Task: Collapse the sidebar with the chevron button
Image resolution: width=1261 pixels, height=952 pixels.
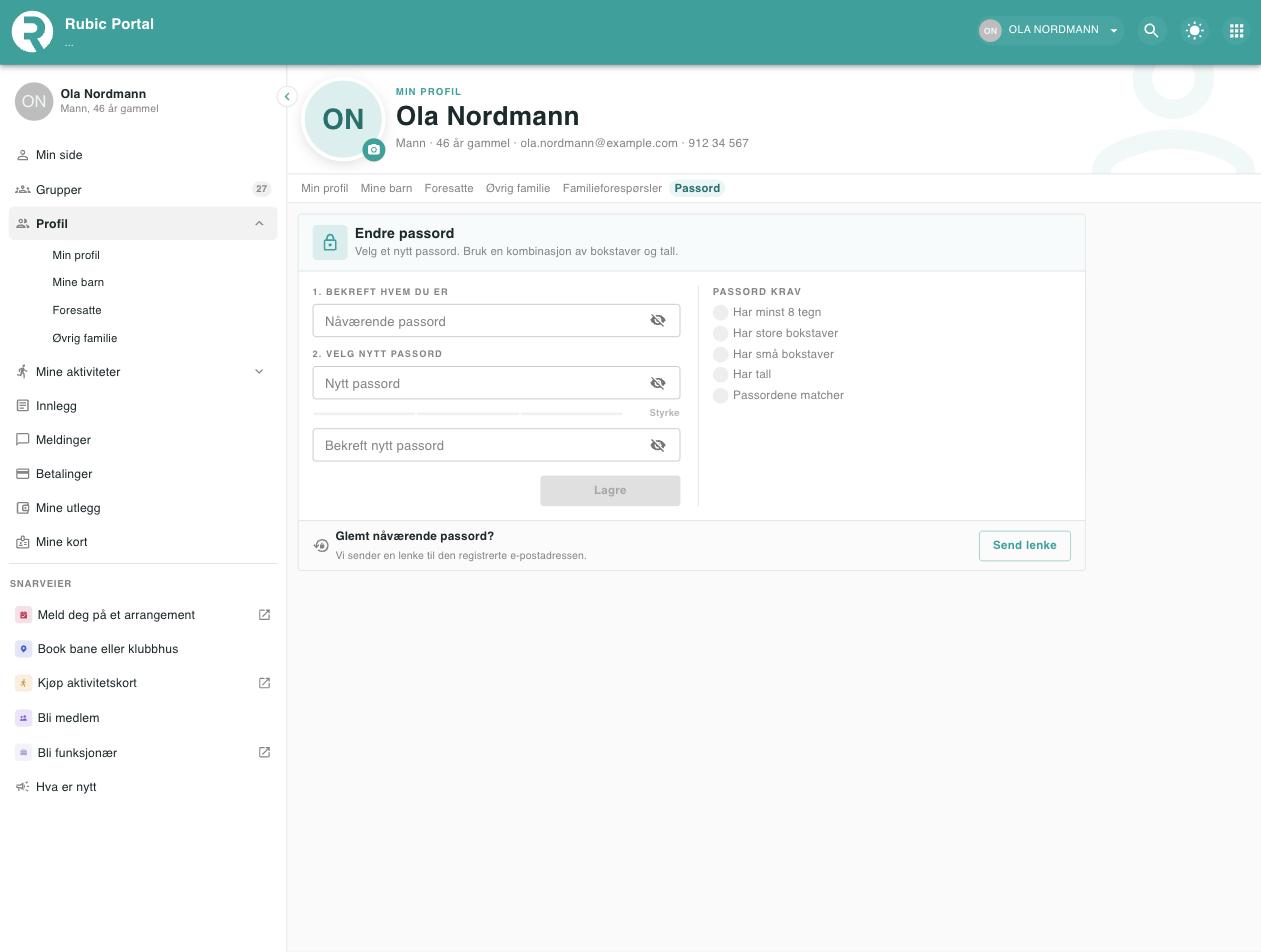Action: 287,97
